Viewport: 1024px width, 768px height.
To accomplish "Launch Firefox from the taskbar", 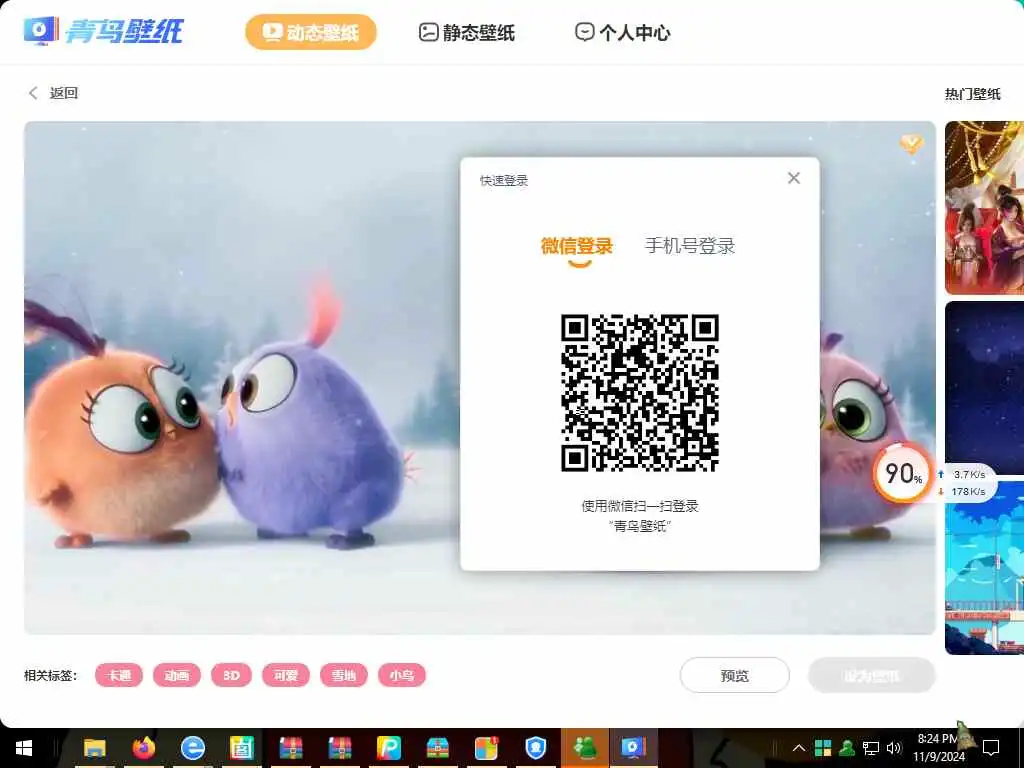I will pos(144,748).
